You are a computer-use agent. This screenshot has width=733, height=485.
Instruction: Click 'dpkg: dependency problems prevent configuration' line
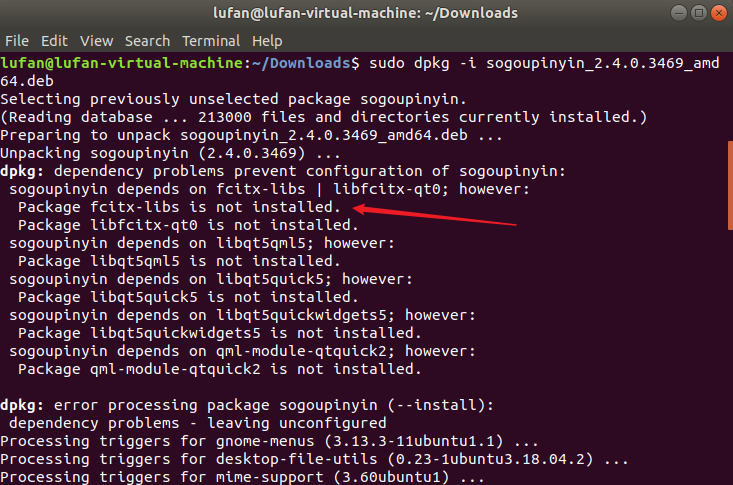click(283, 171)
